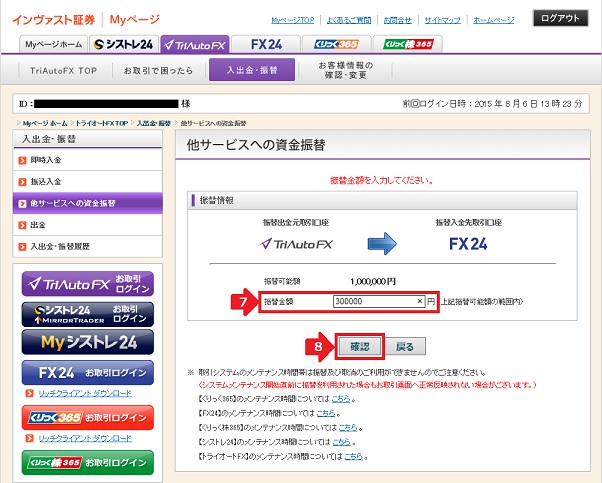The height and width of the screenshot is (483, 602).
Task: Switch to the くりっく株365 tab
Action: pos(408,44)
